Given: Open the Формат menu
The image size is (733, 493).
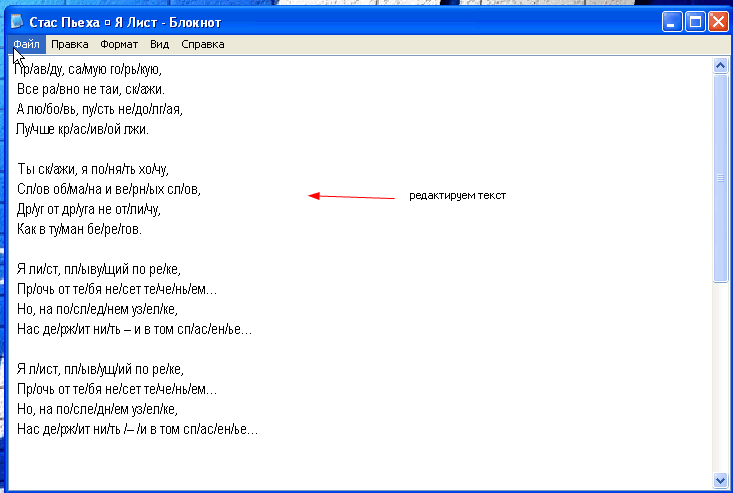Looking at the screenshot, I should click(x=119, y=44).
